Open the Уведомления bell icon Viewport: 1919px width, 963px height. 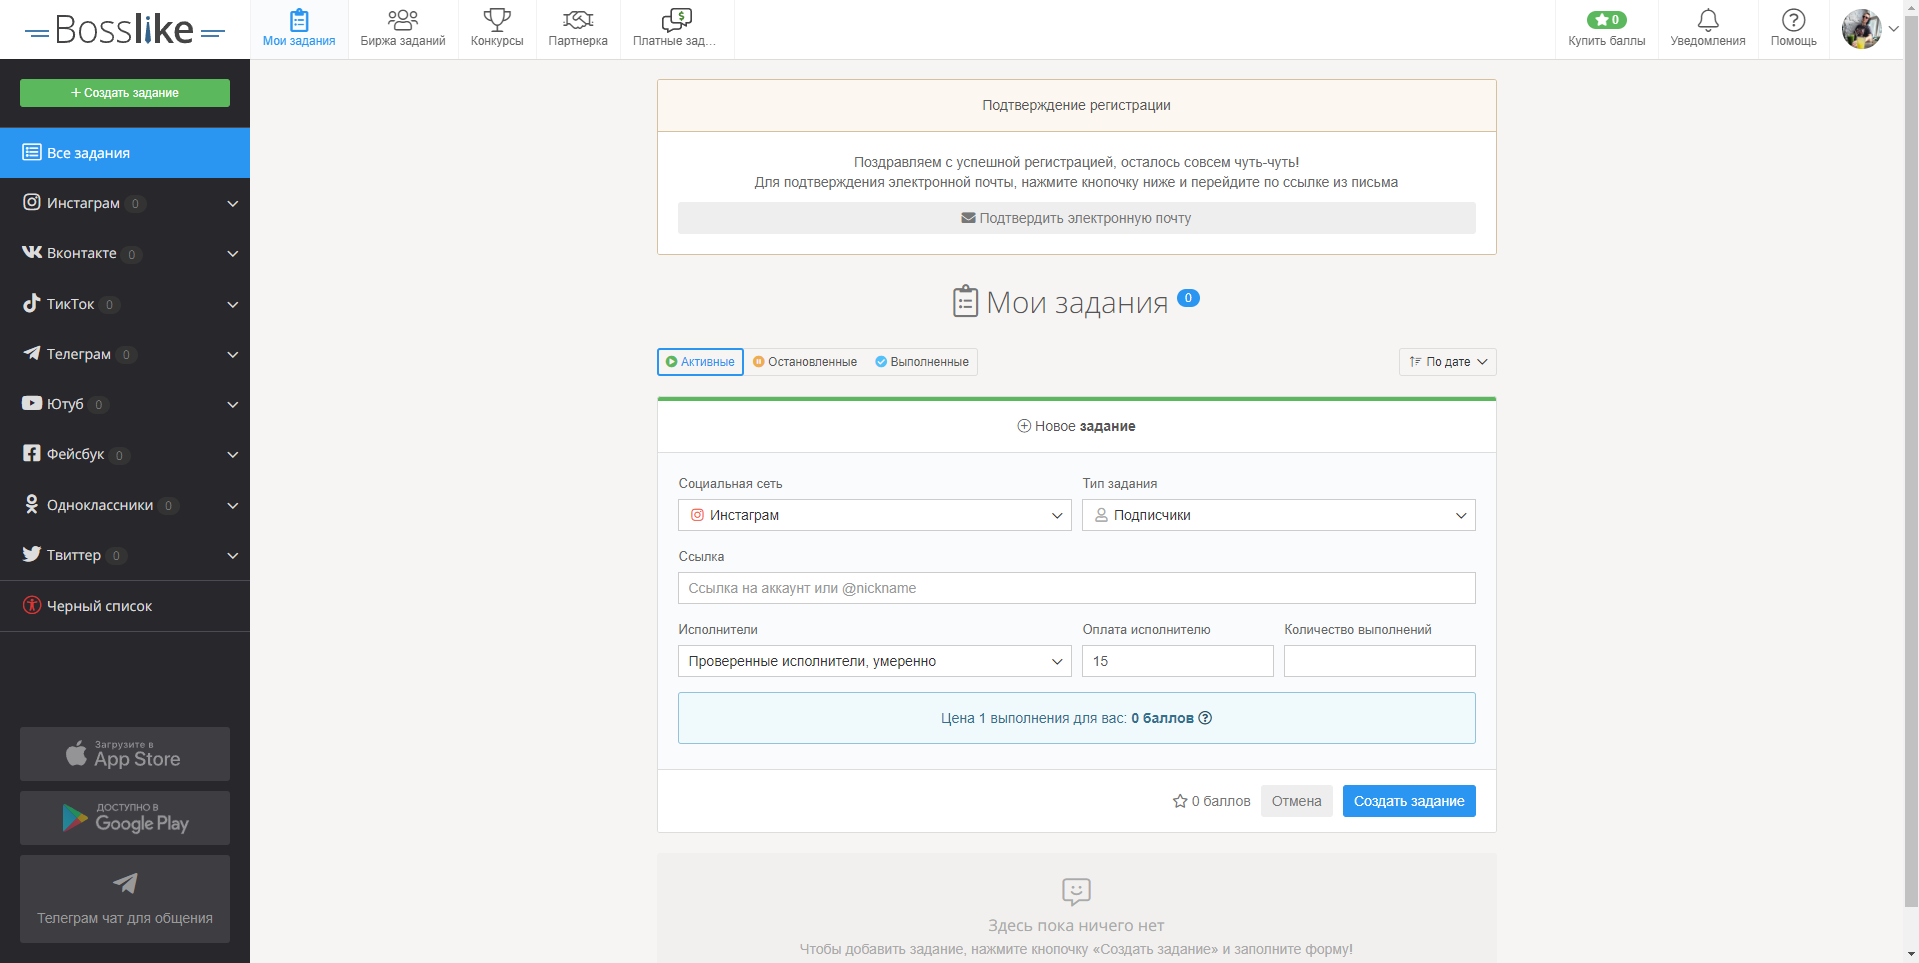coord(1708,20)
